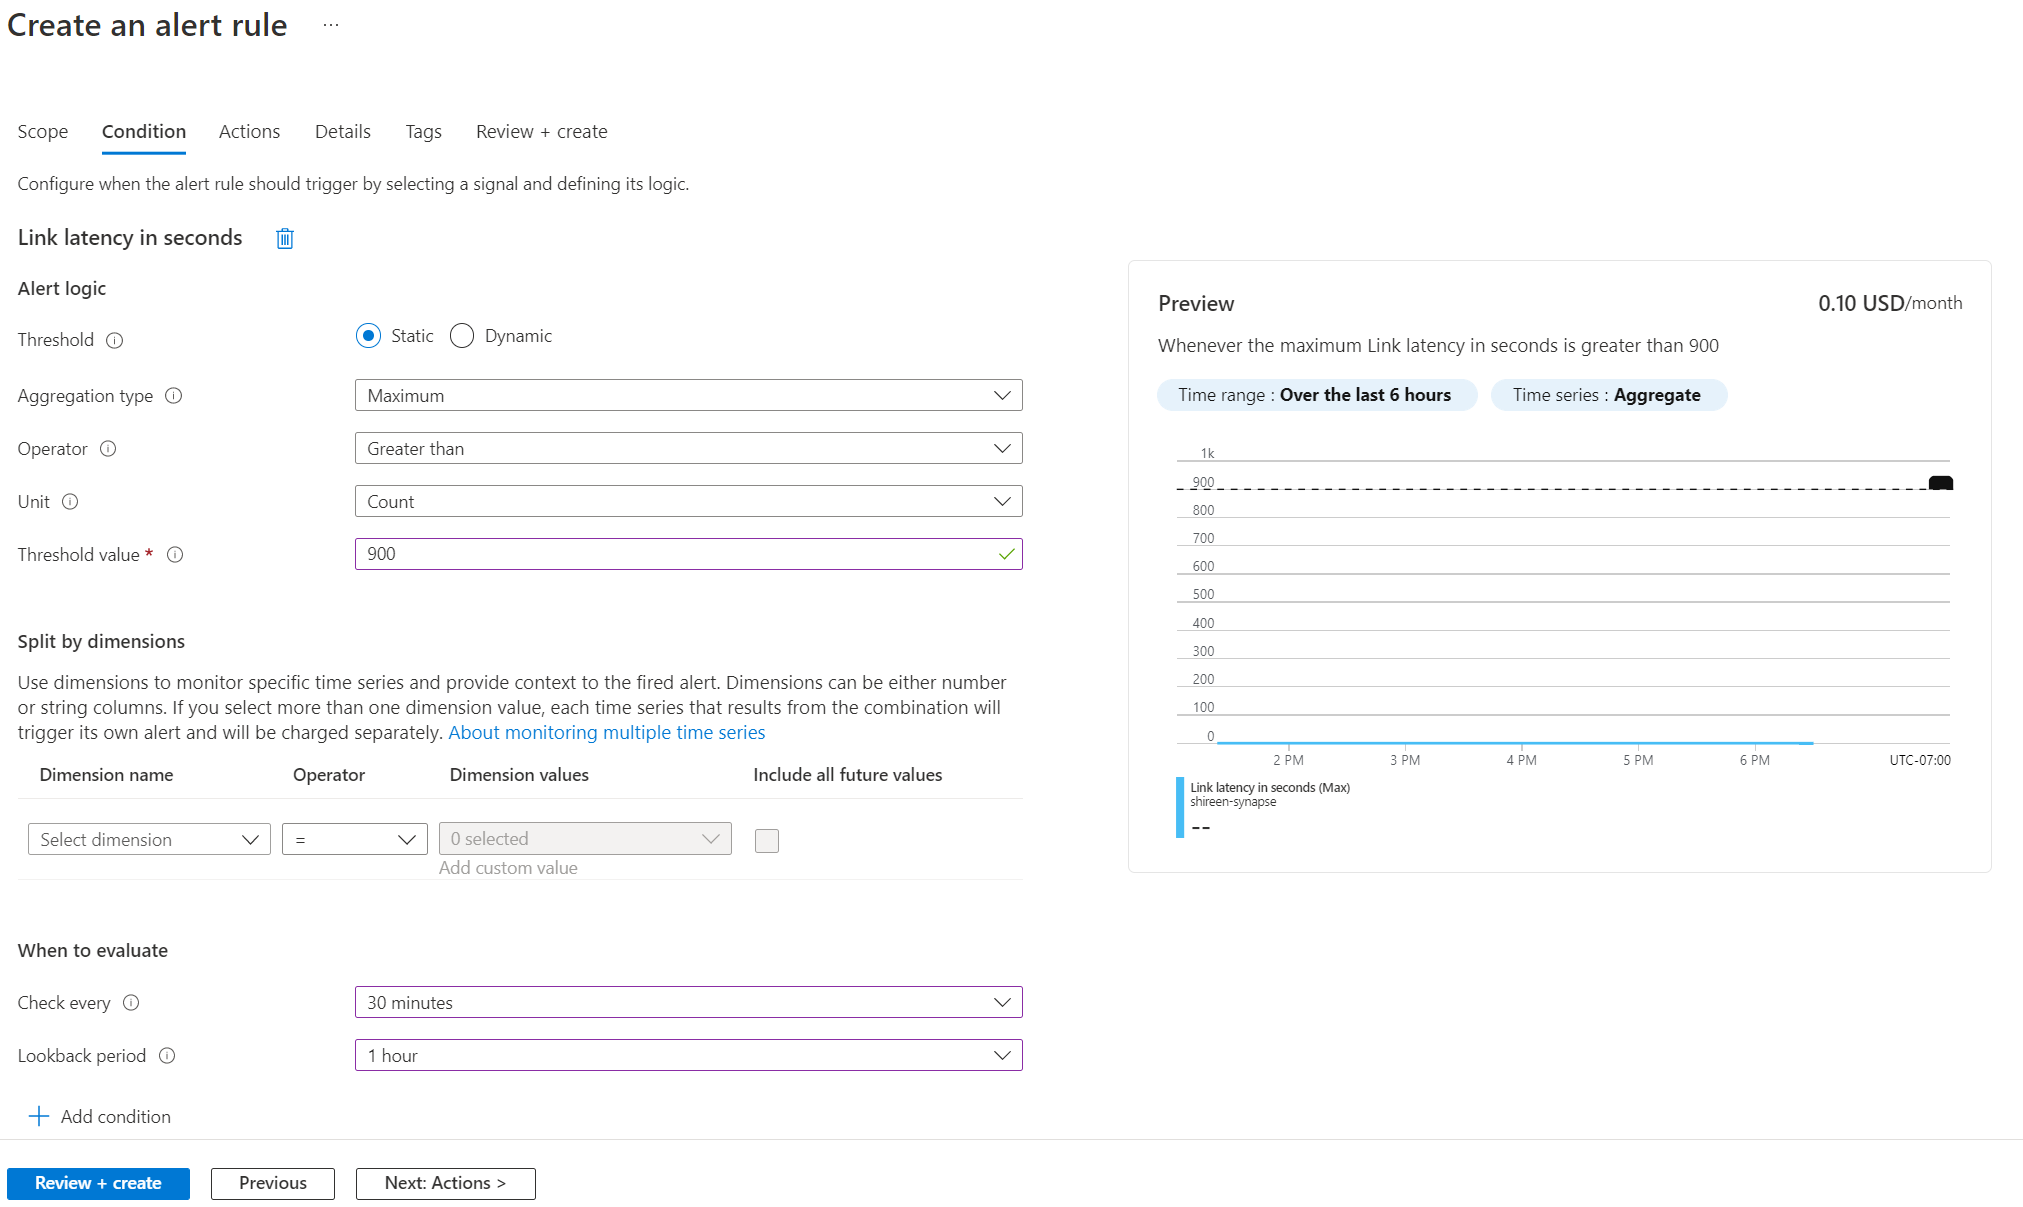Check the Include all future values checkbox

767,841
